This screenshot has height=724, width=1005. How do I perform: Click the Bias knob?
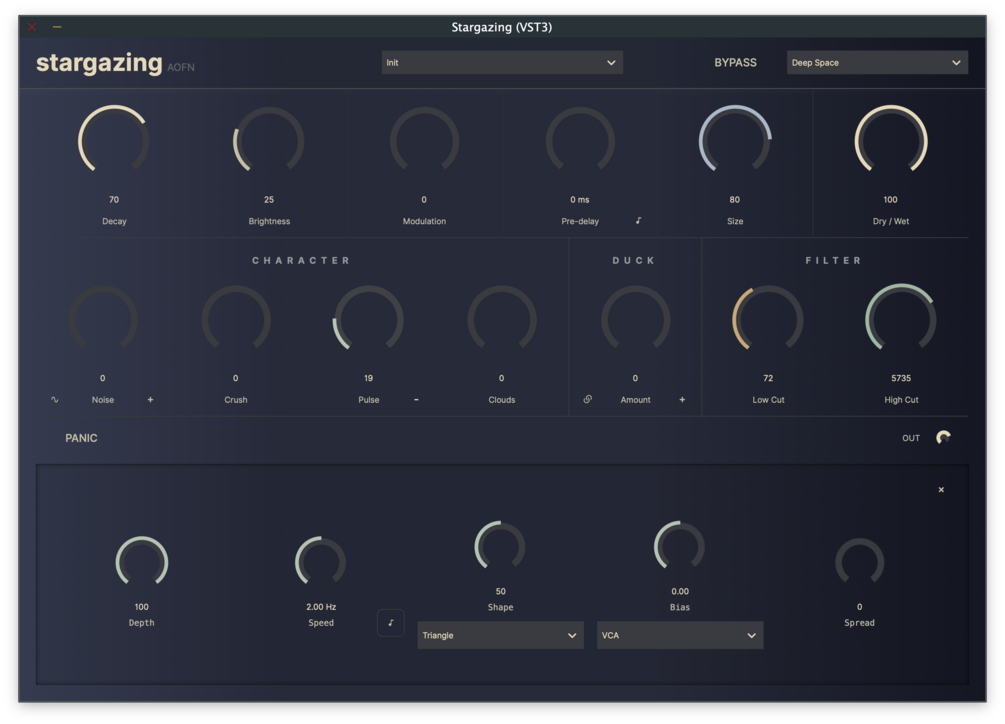[679, 546]
